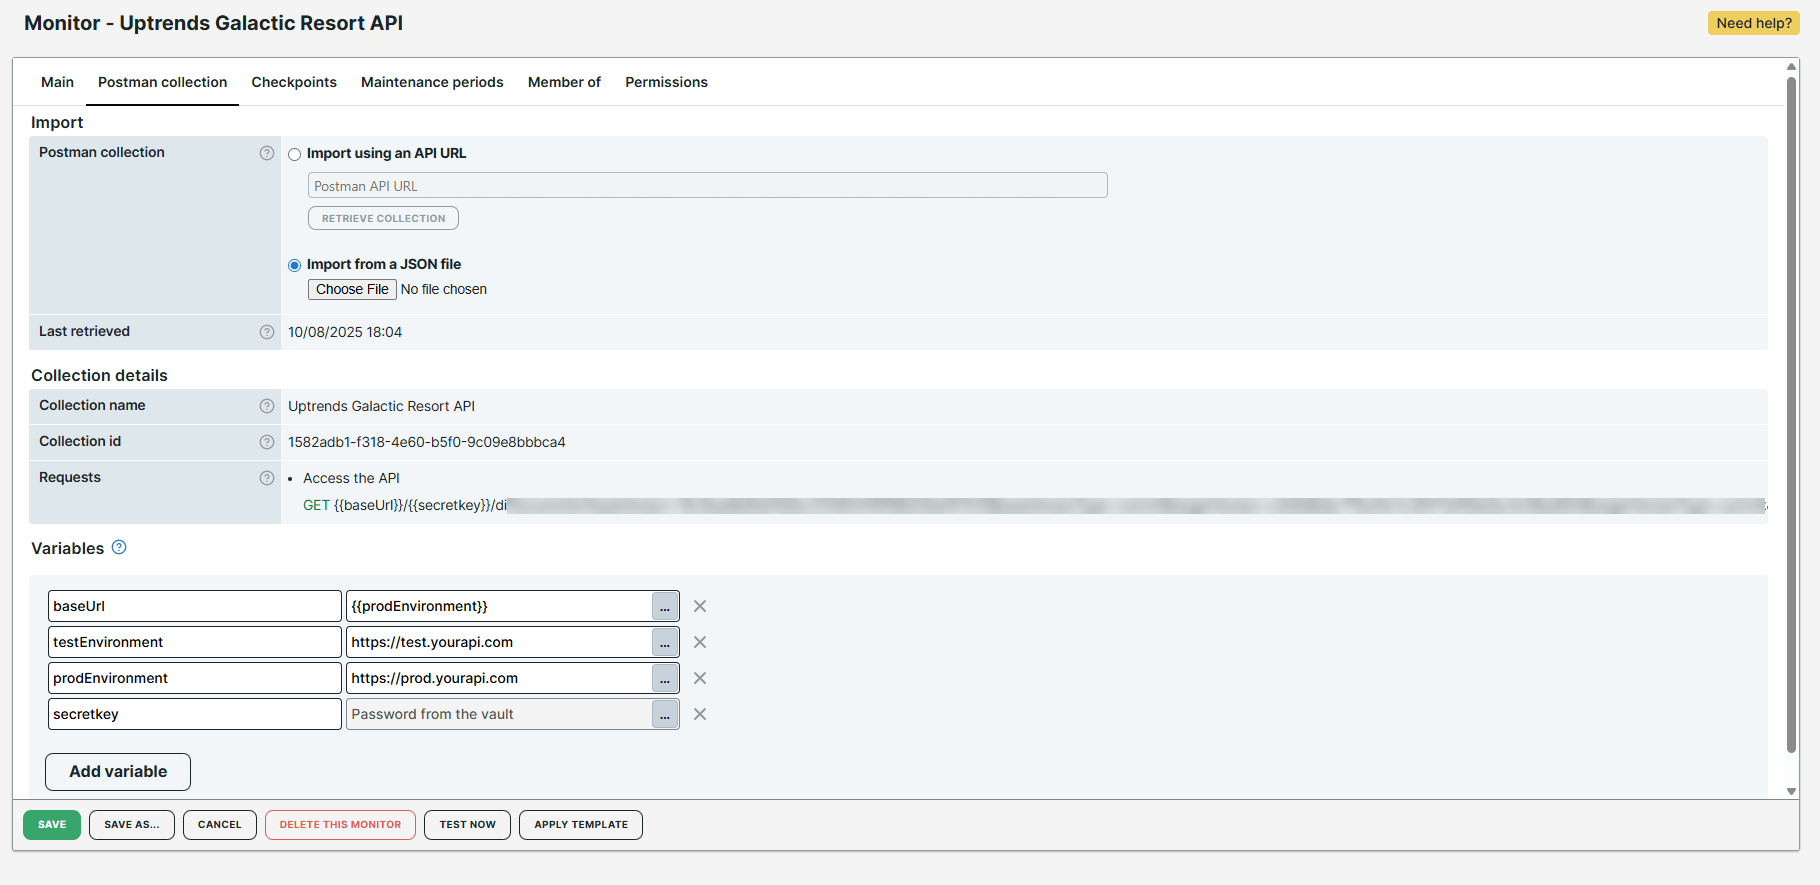1820x885 pixels.
Task: Select Import using an API URL
Action: (x=294, y=154)
